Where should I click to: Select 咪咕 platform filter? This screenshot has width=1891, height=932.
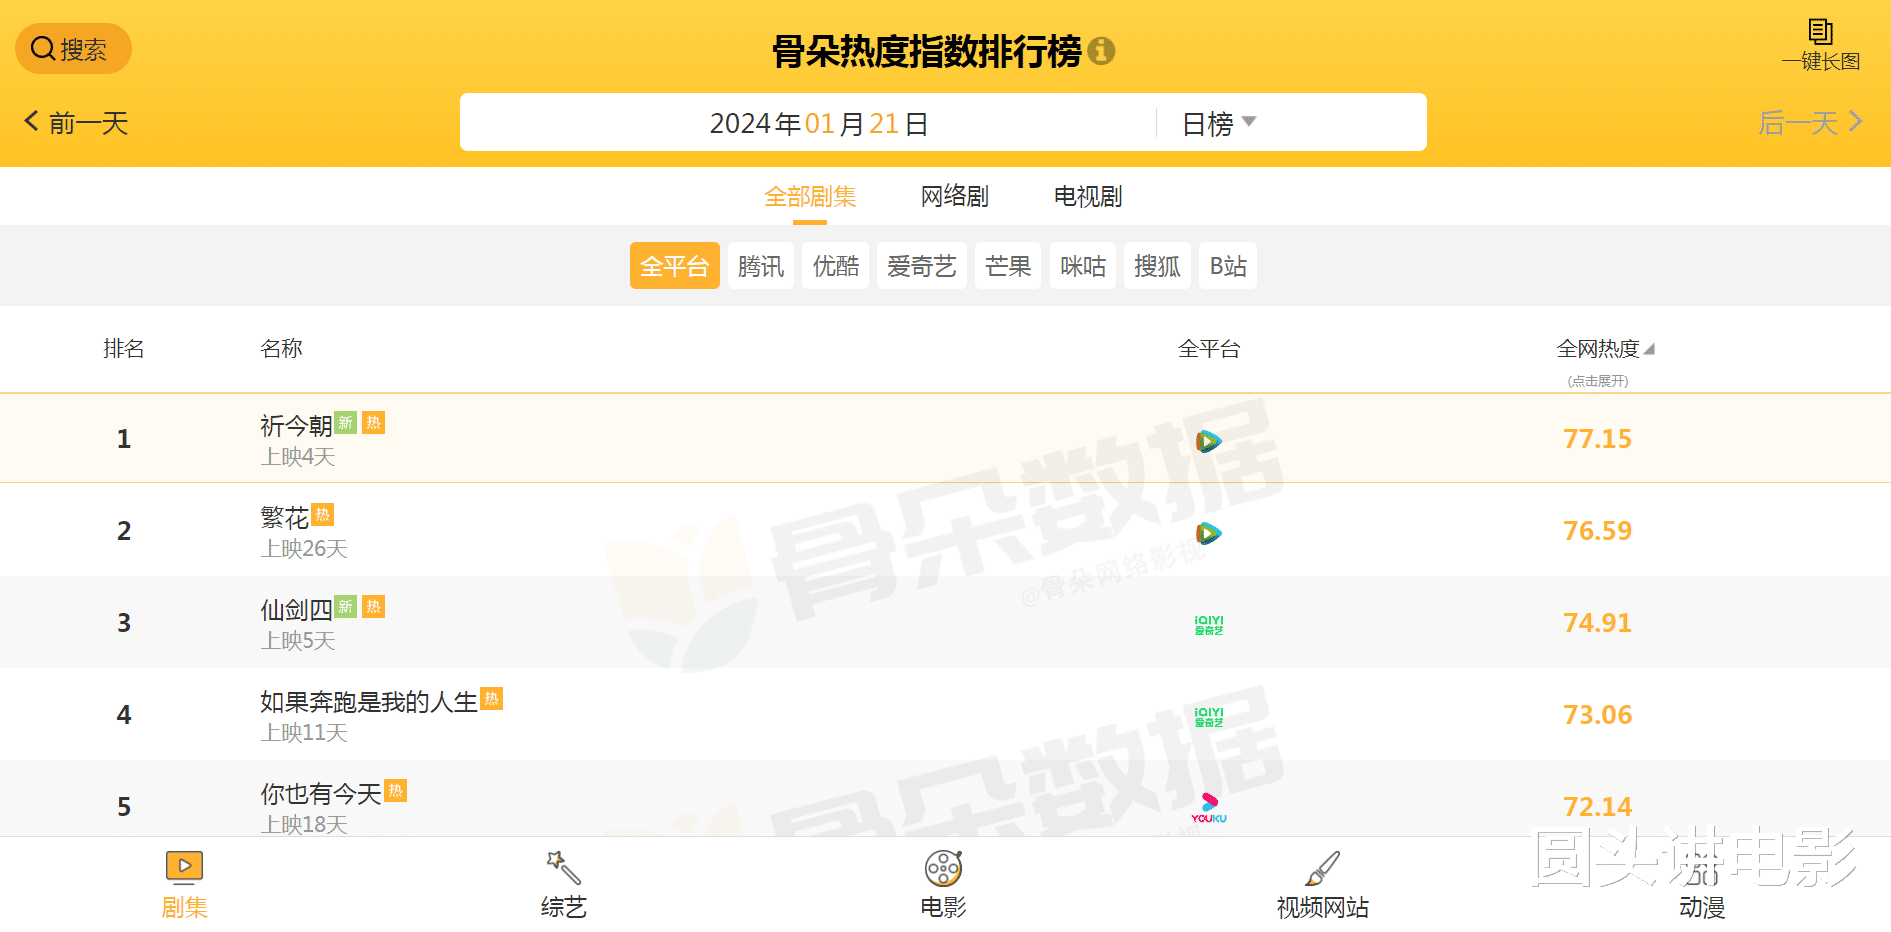pyautogui.click(x=1083, y=266)
